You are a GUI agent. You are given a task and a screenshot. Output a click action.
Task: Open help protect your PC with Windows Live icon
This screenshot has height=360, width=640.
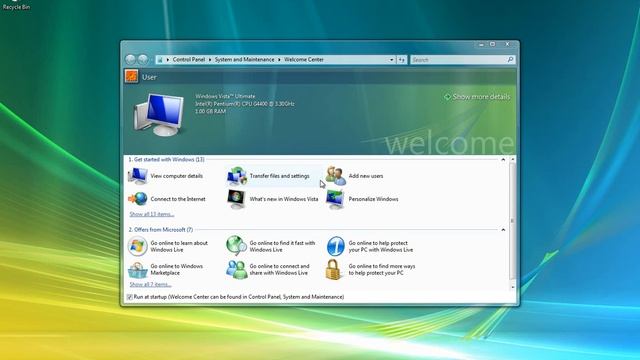point(336,246)
